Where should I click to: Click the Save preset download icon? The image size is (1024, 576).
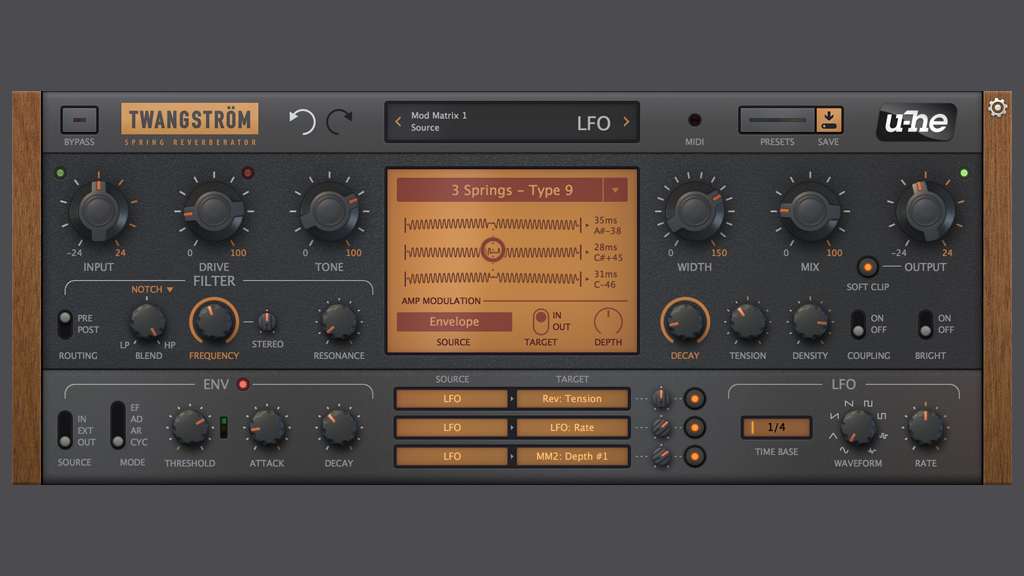click(x=830, y=120)
